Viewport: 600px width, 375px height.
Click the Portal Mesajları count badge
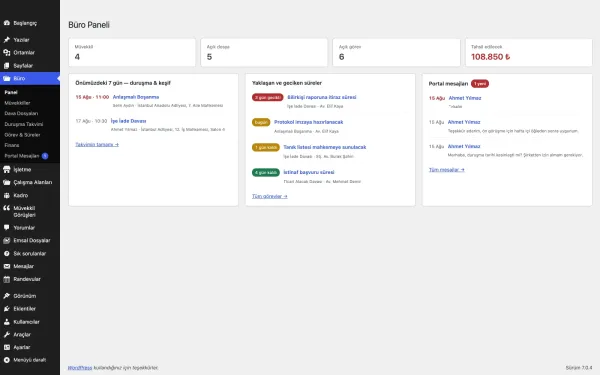coord(45,156)
